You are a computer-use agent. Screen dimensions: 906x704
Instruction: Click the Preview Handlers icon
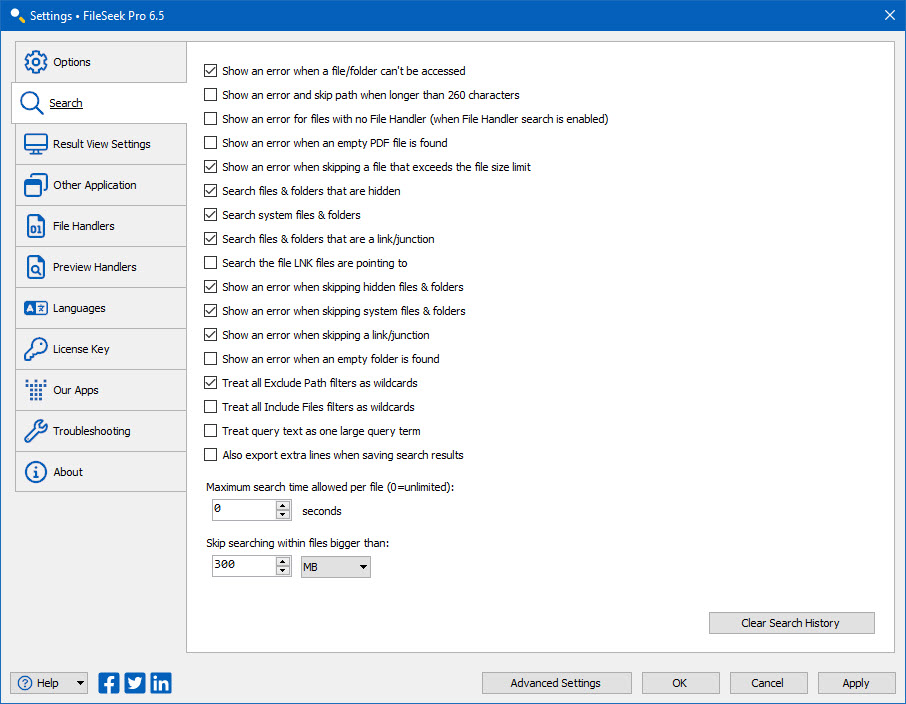[35, 267]
